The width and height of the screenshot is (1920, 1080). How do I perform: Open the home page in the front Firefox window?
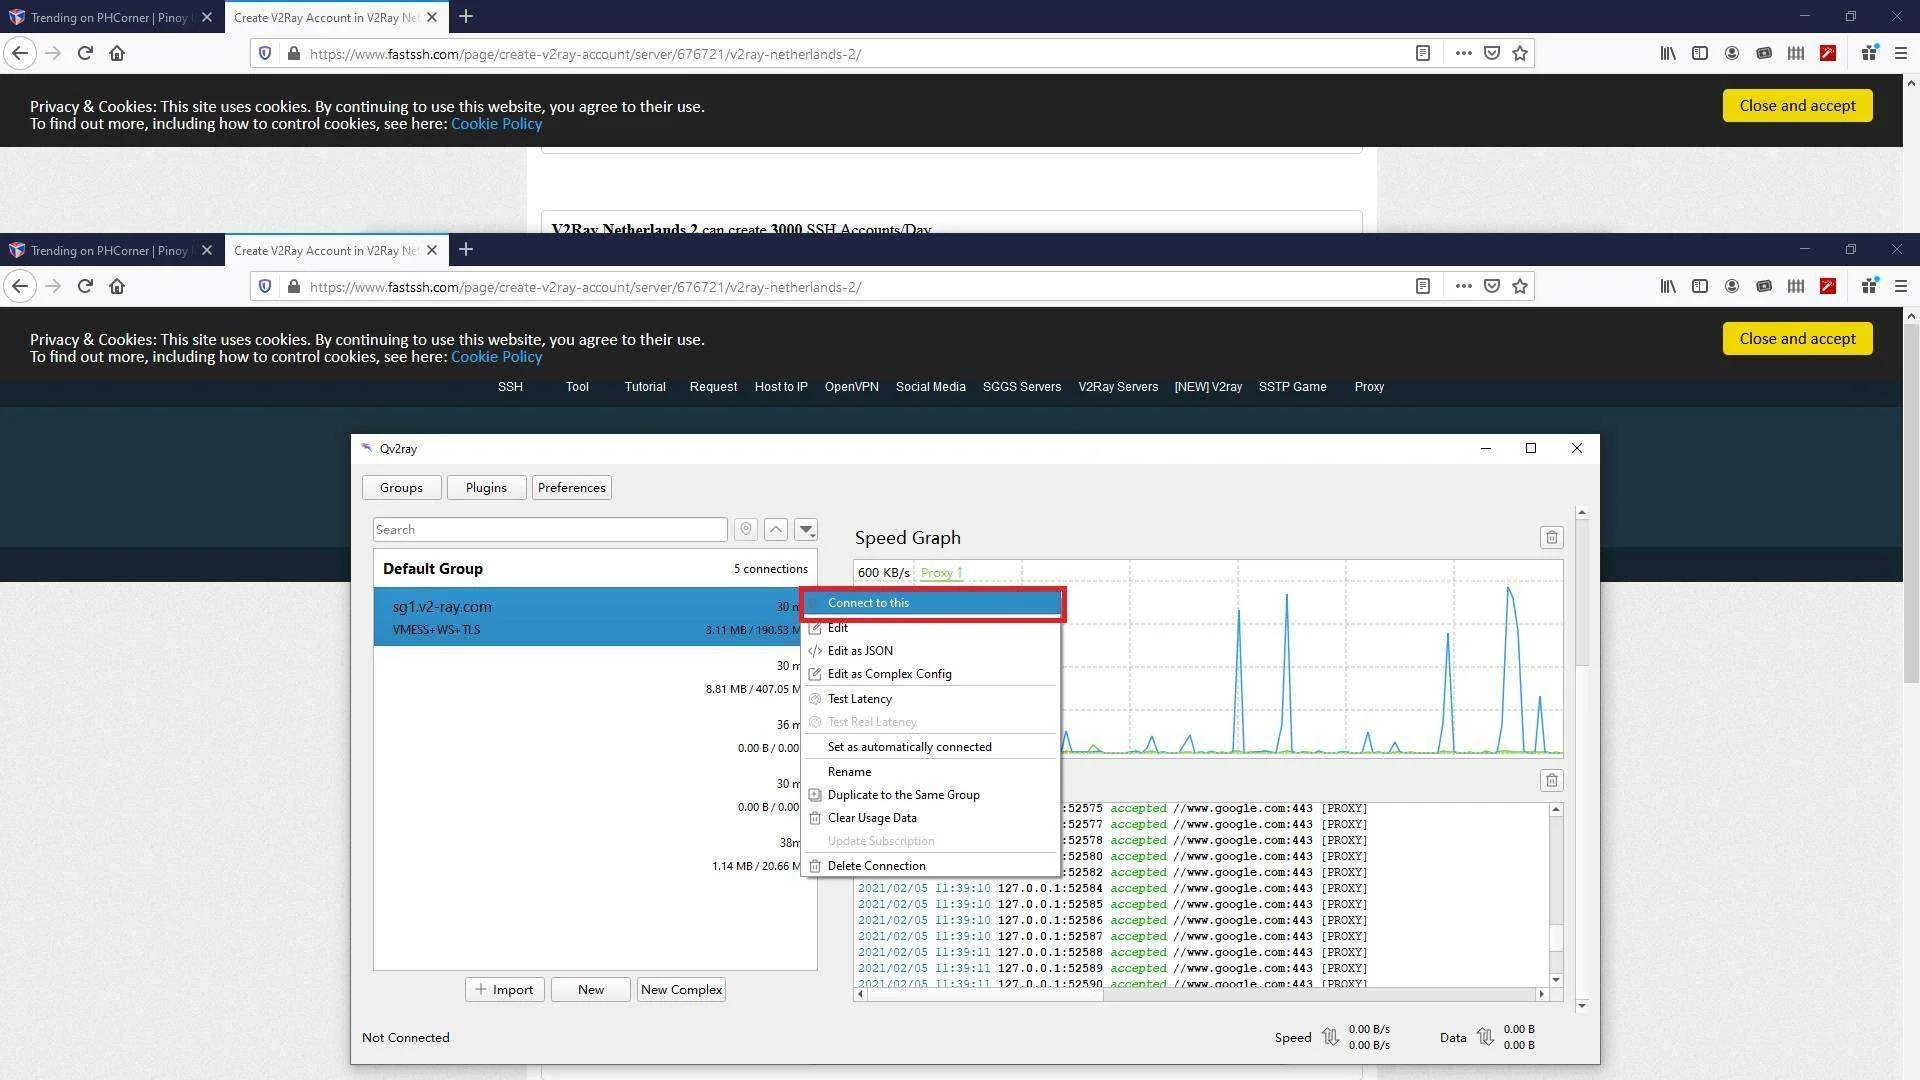click(x=117, y=287)
